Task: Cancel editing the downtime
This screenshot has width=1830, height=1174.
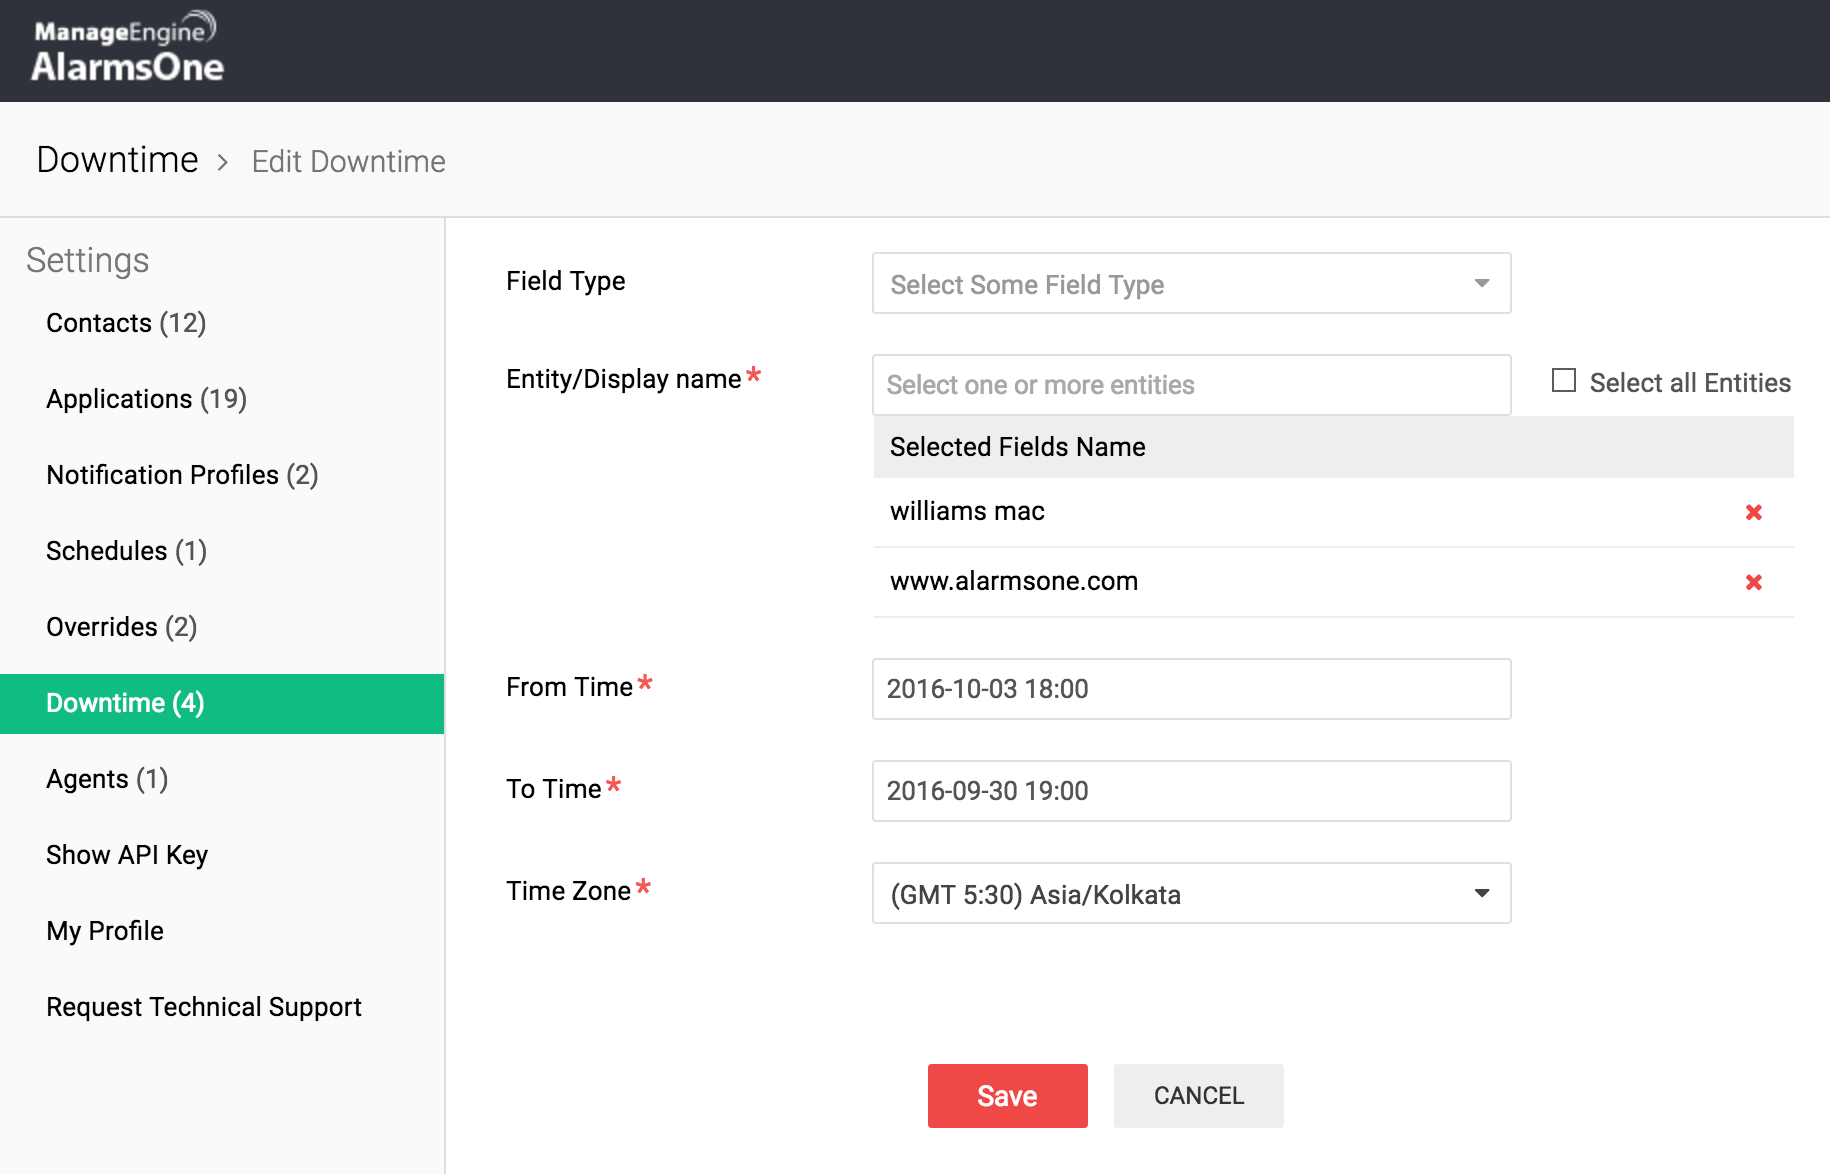Action: (x=1198, y=1096)
